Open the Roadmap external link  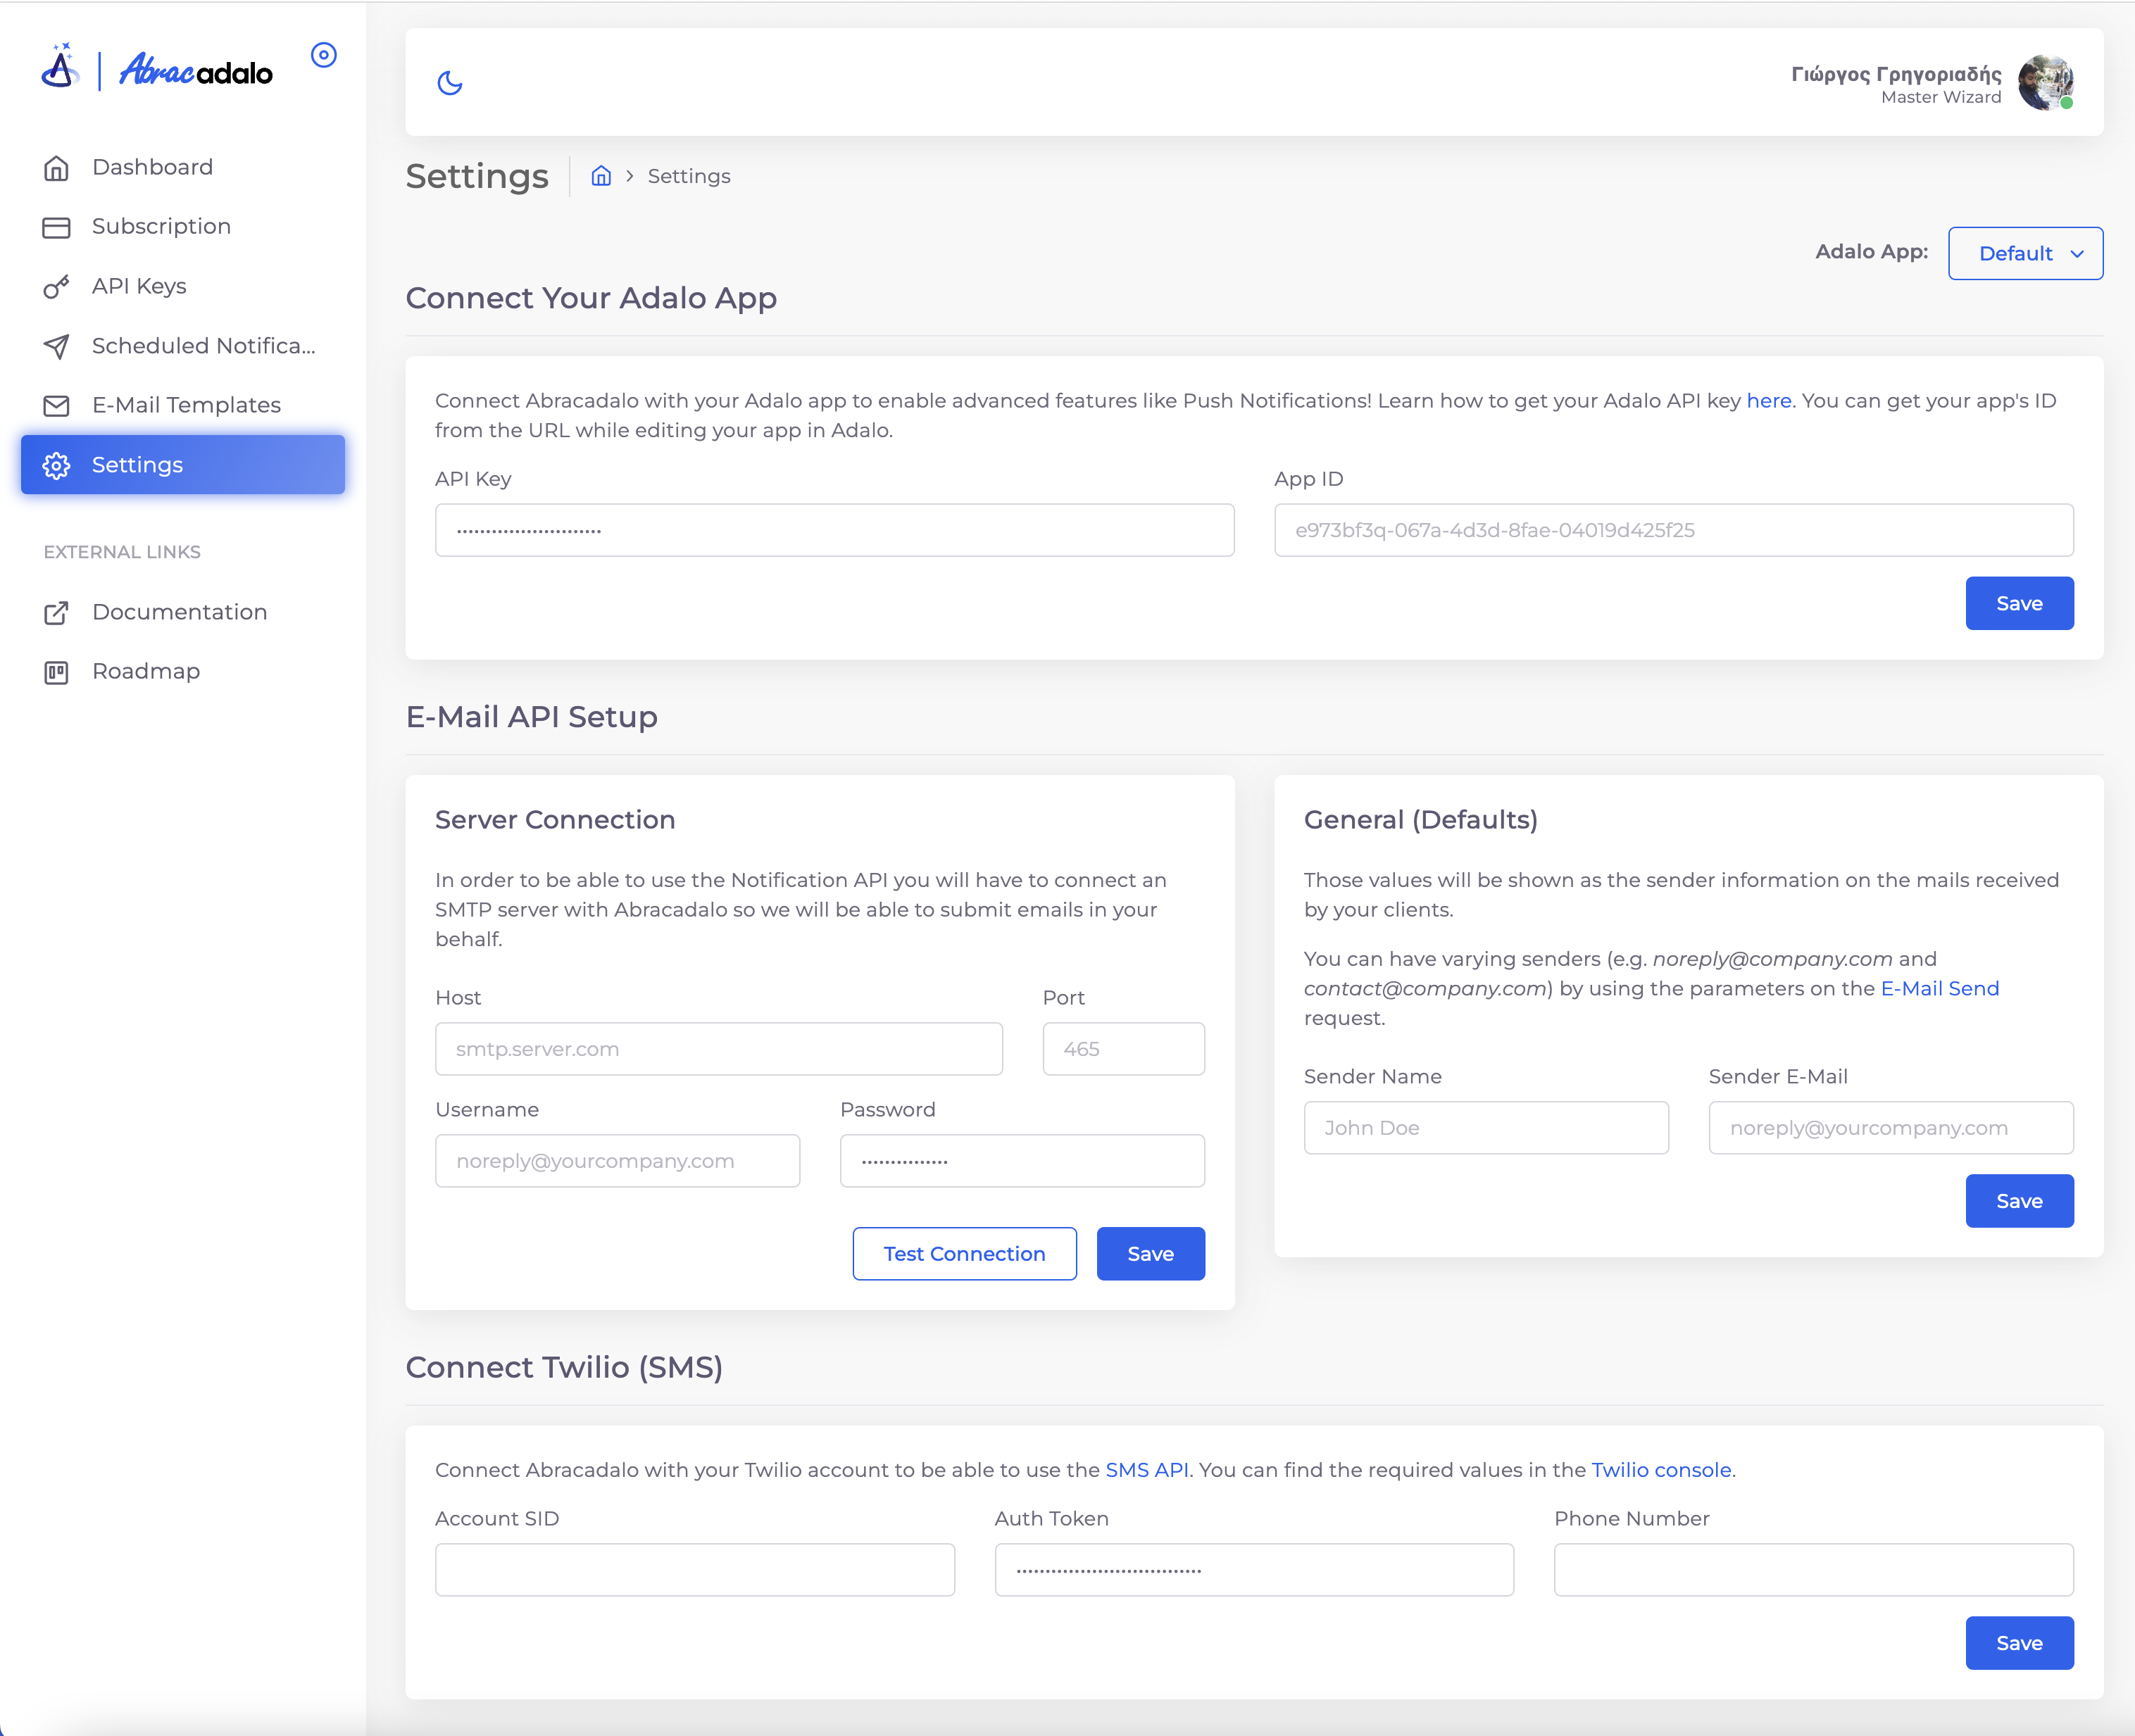tap(146, 671)
